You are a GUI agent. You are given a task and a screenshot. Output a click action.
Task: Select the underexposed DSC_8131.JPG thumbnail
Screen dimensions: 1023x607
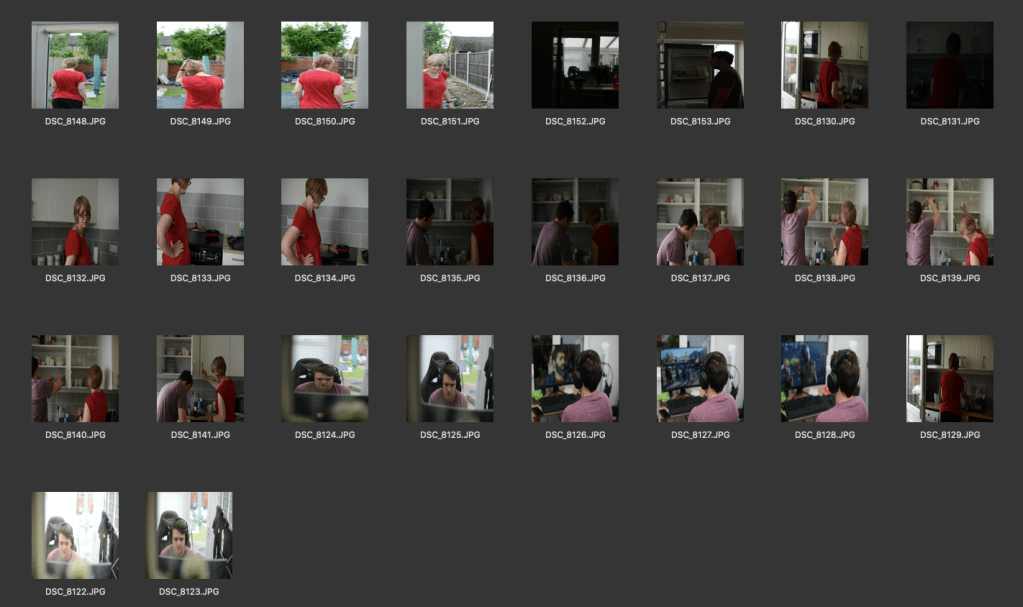(949, 65)
